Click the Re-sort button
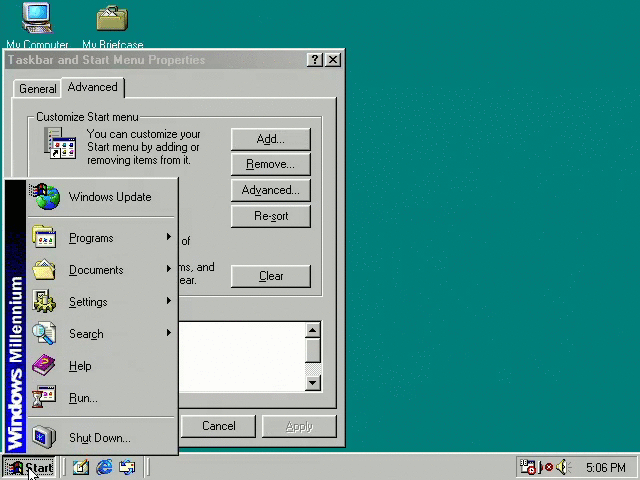640x480 pixels. point(271,216)
